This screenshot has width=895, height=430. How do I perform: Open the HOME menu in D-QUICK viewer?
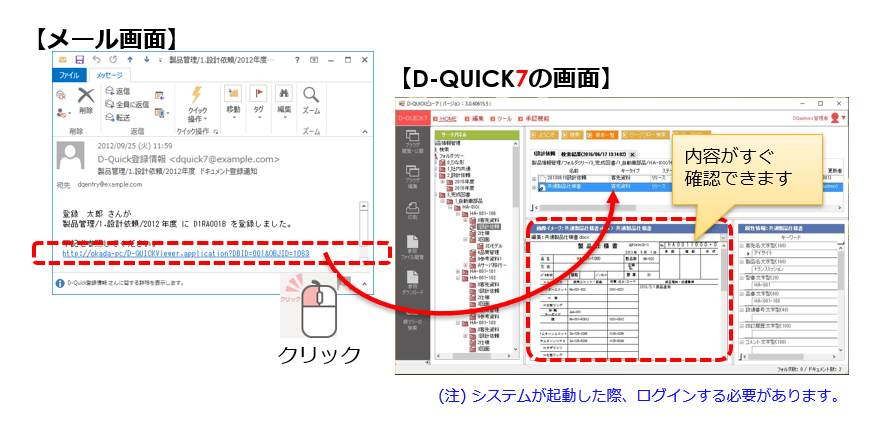coord(445,119)
